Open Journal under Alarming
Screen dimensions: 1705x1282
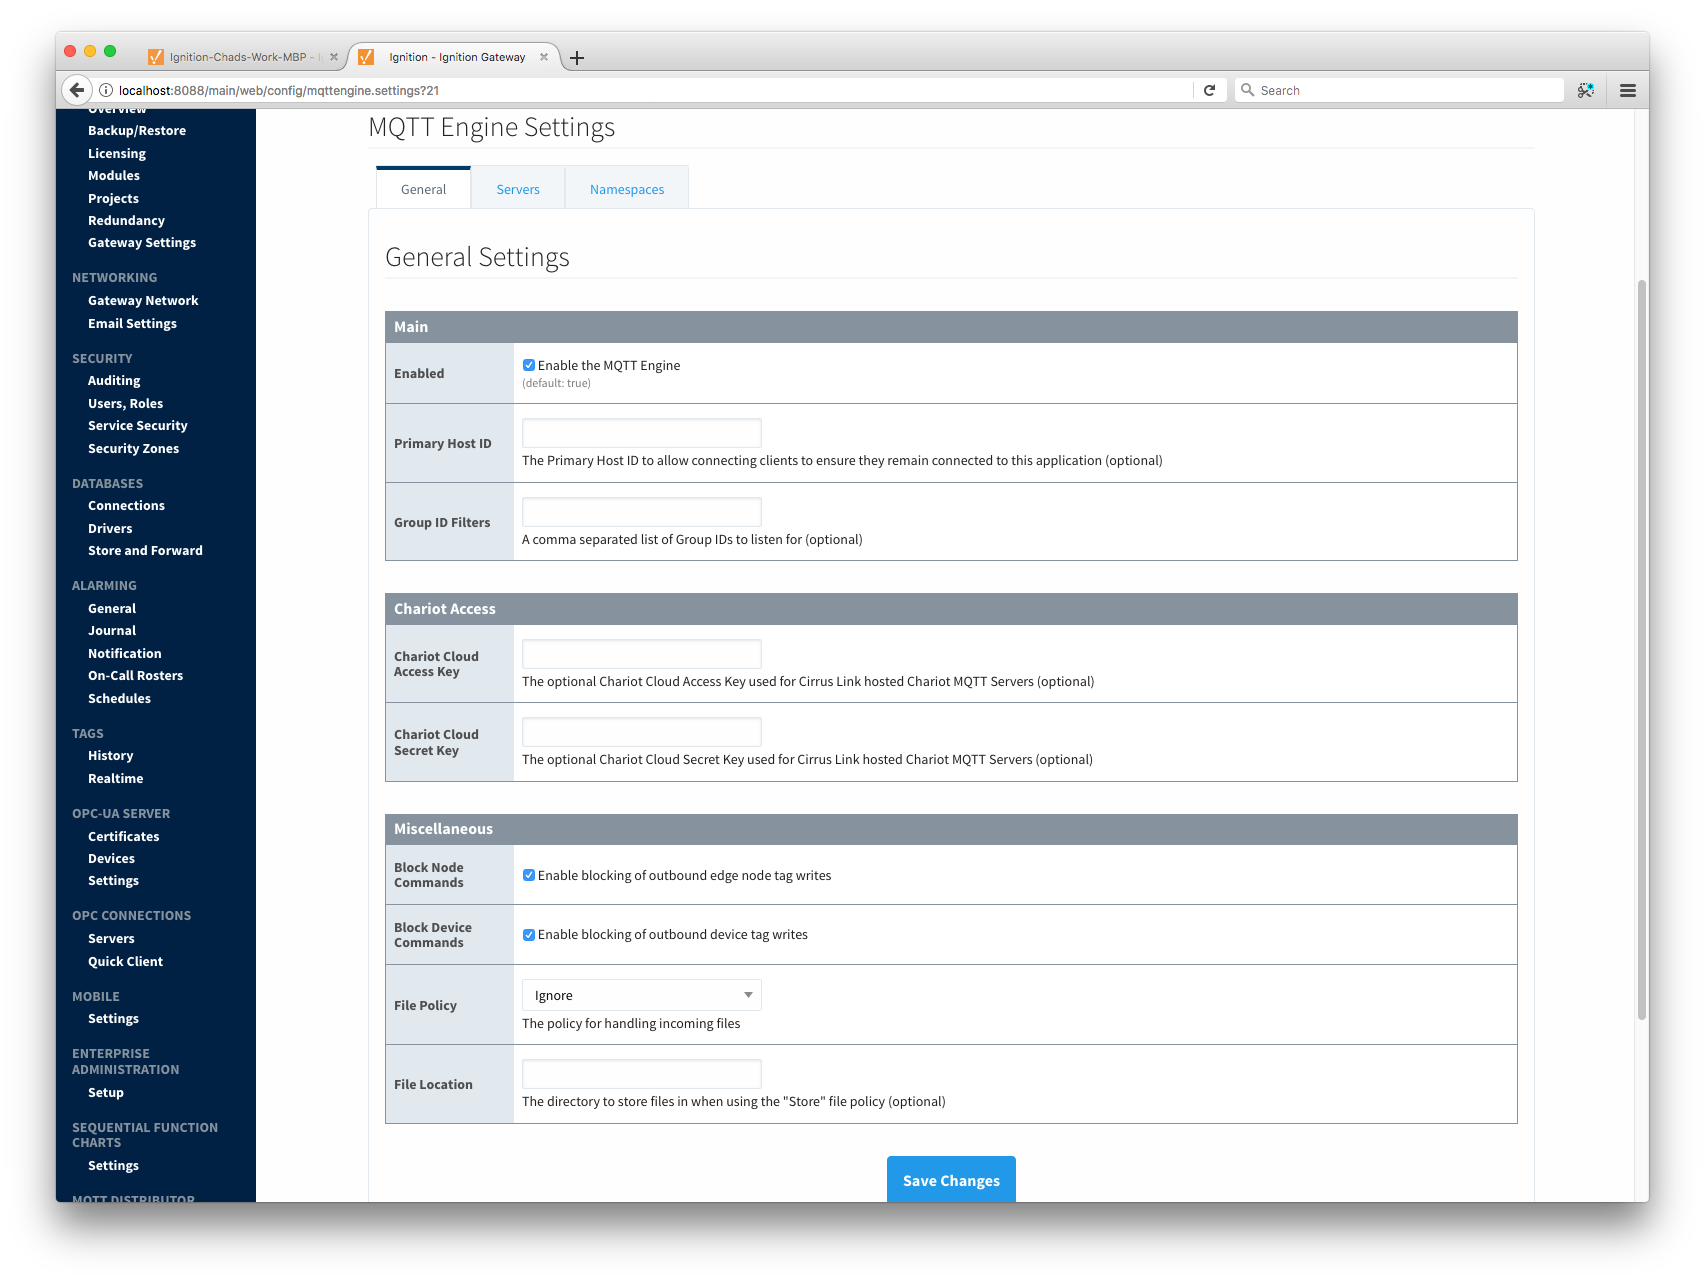[112, 631]
